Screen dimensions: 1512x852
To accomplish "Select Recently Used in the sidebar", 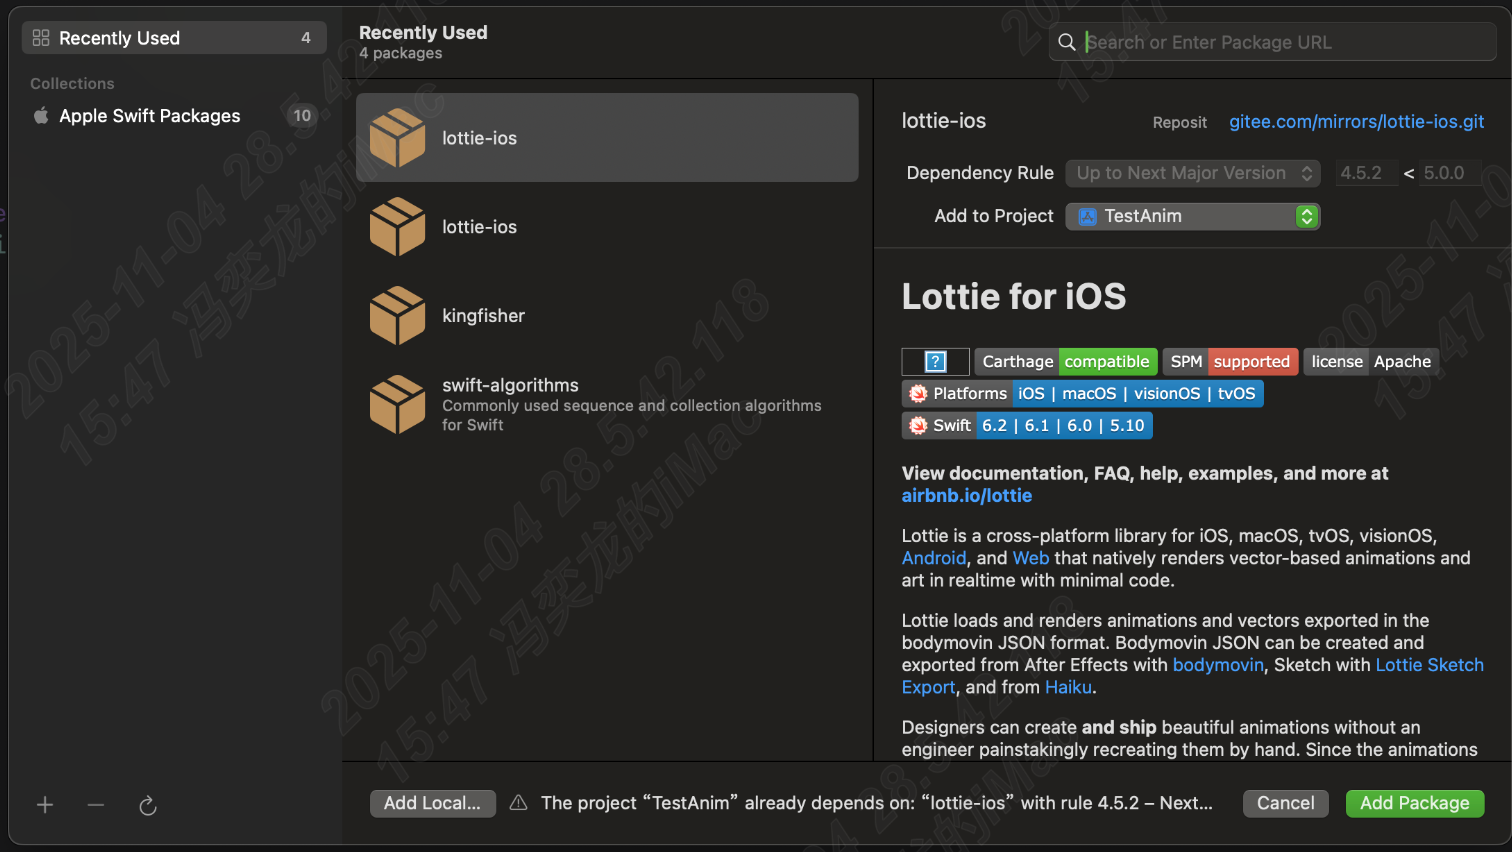I will [174, 38].
